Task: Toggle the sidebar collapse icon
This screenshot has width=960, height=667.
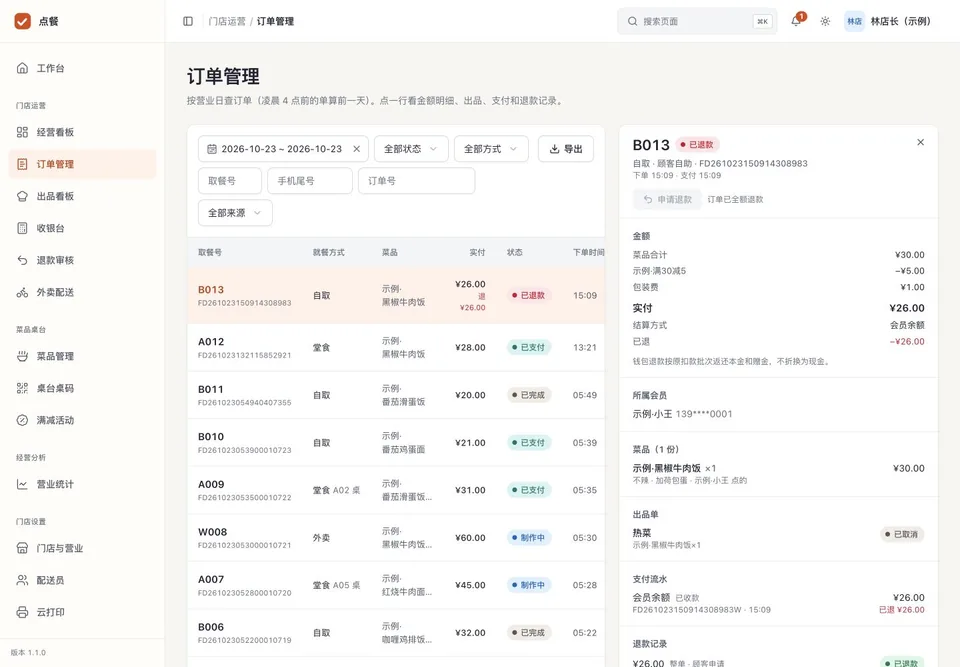Action: (x=188, y=21)
